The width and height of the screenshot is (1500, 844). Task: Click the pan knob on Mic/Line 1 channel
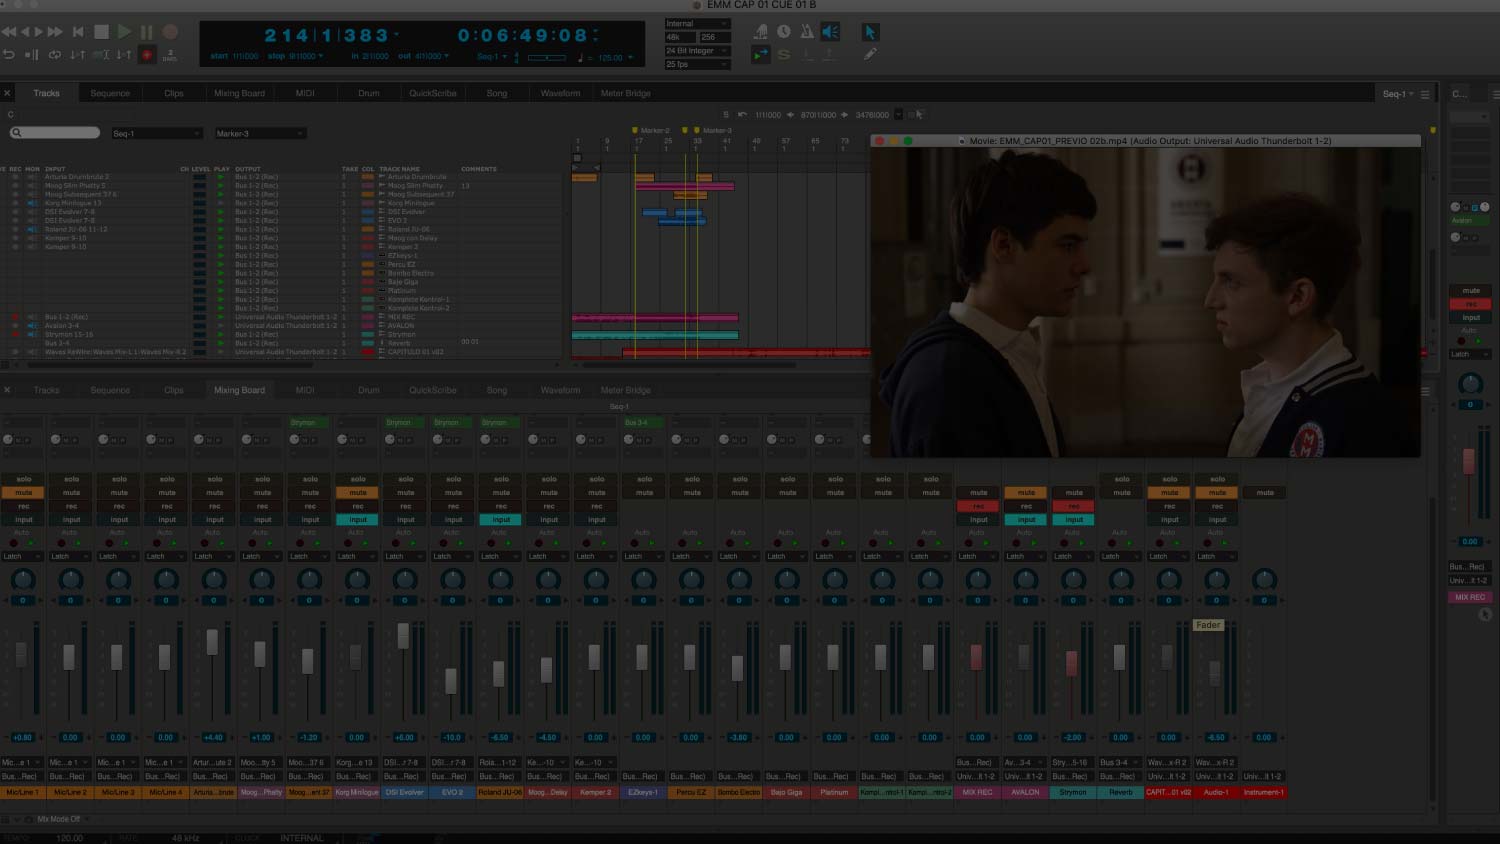[23, 579]
